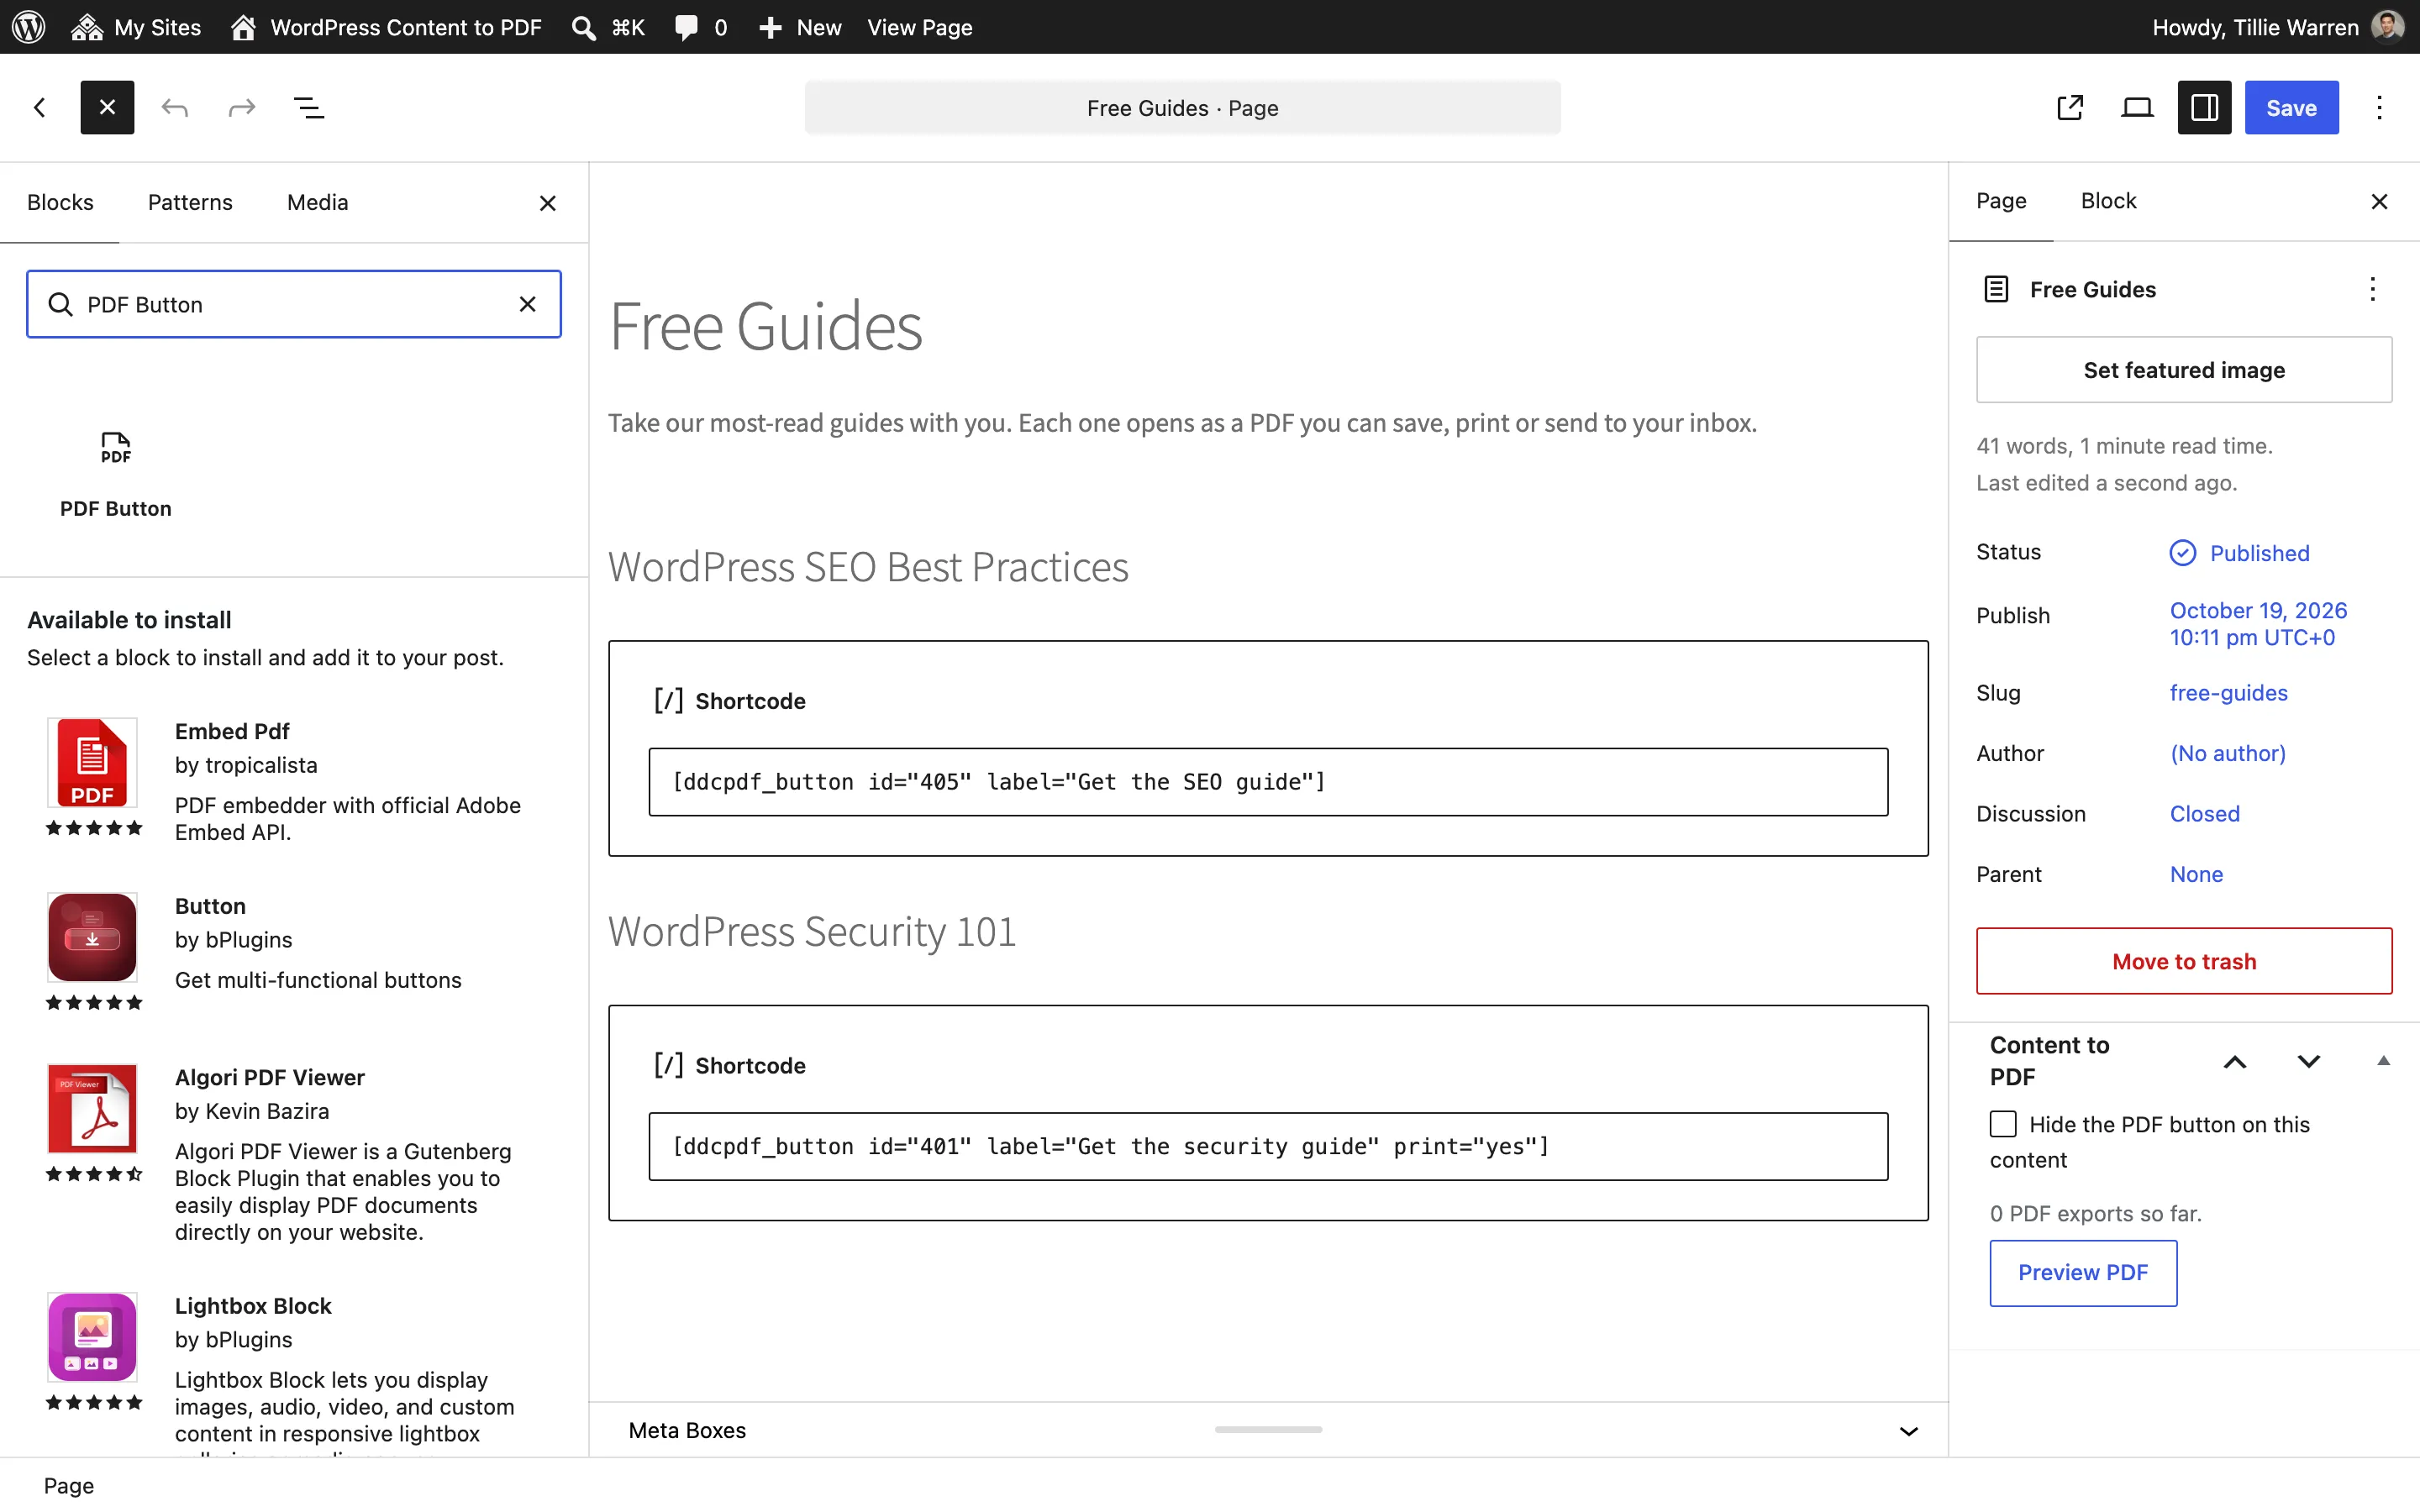Viewport: 2420px width, 1512px height.
Task: Open the editor Options three-dot menu
Action: (x=2379, y=107)
